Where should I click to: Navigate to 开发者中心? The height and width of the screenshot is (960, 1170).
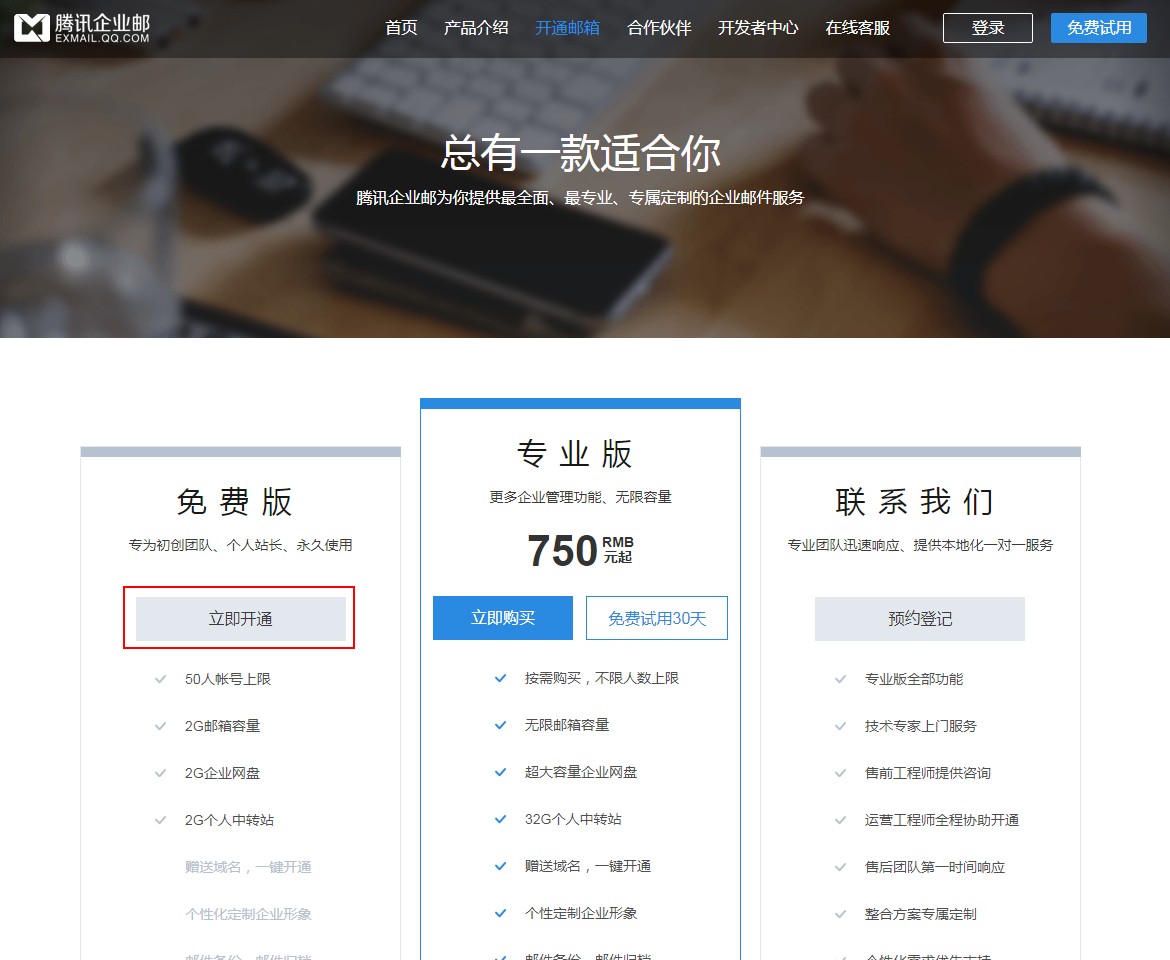pos(758,28)
